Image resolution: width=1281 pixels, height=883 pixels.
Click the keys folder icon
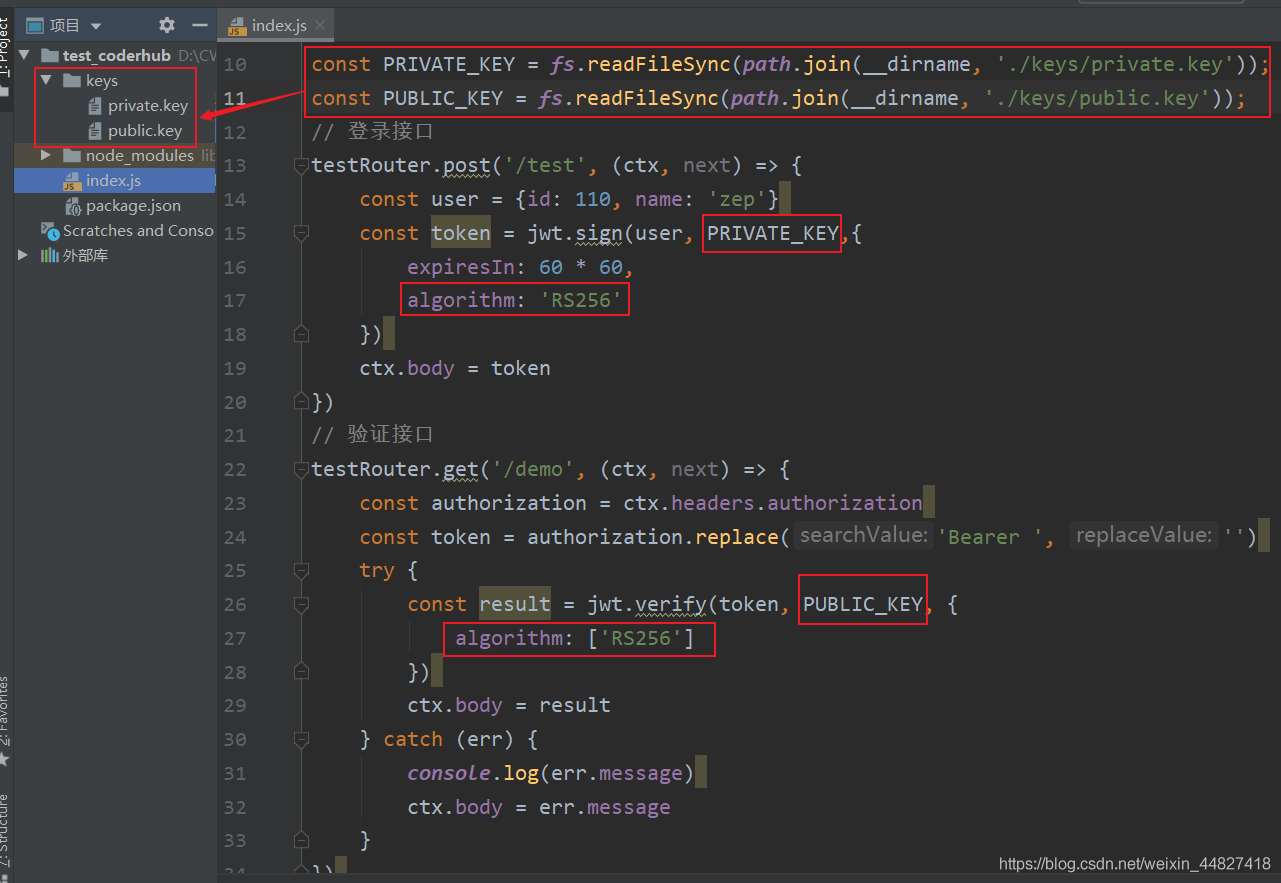tap(71, 80)
